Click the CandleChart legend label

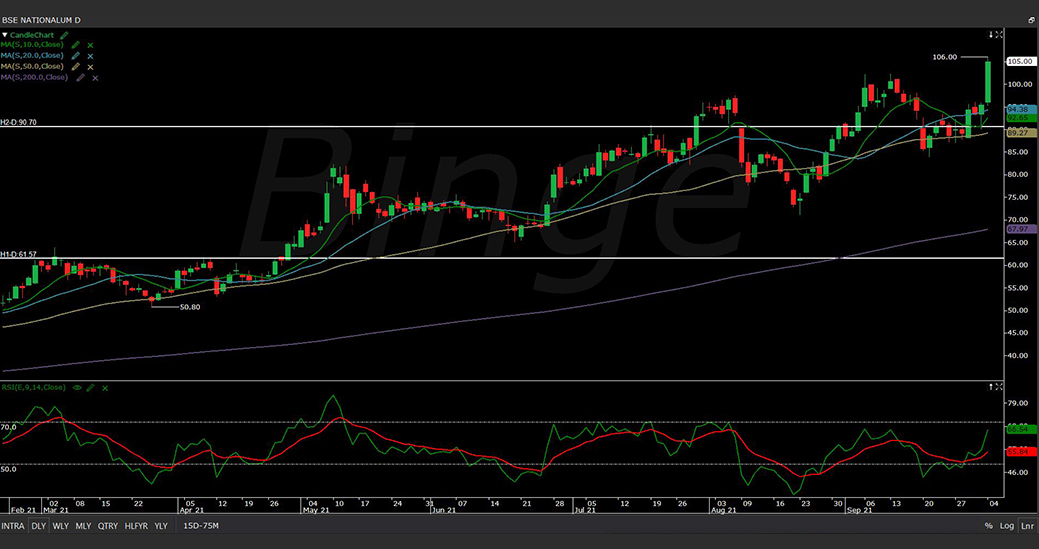coord(34,35)
